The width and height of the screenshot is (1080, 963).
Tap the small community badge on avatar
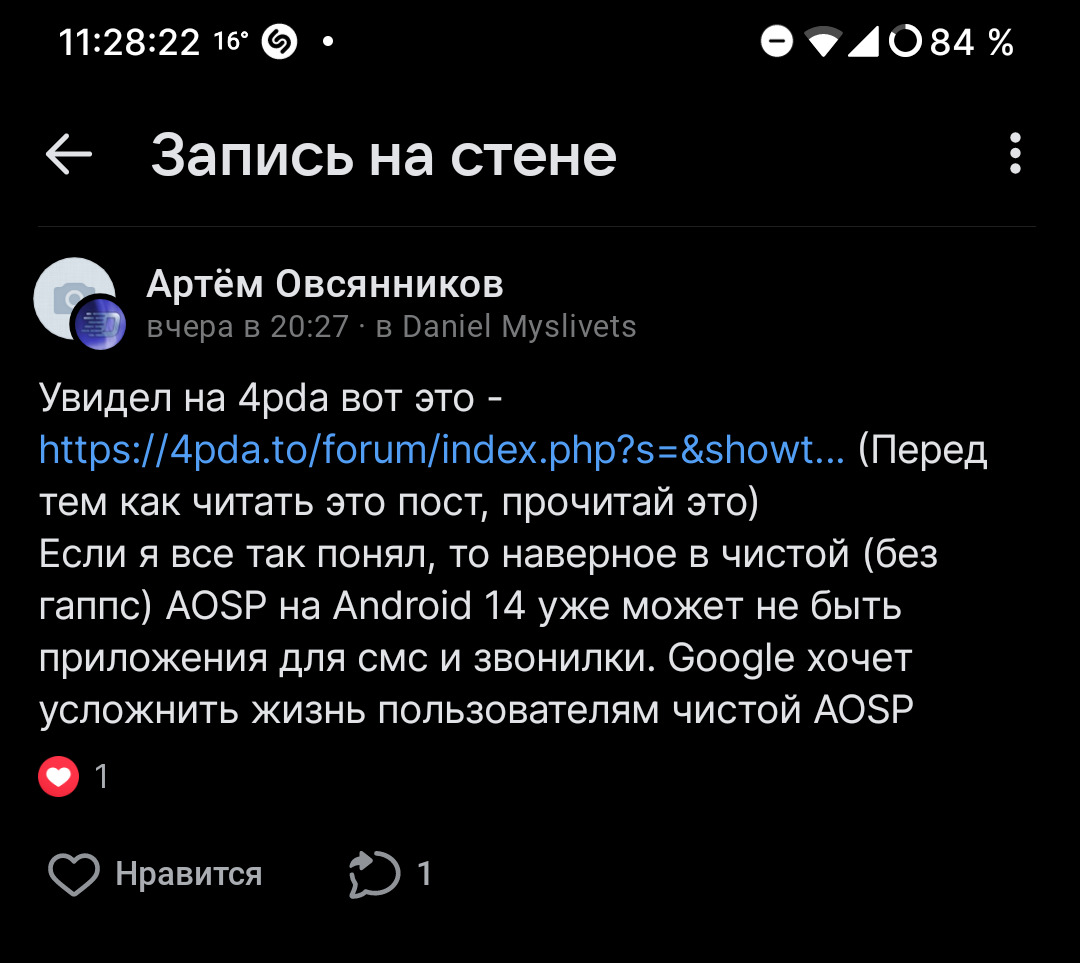100,323
